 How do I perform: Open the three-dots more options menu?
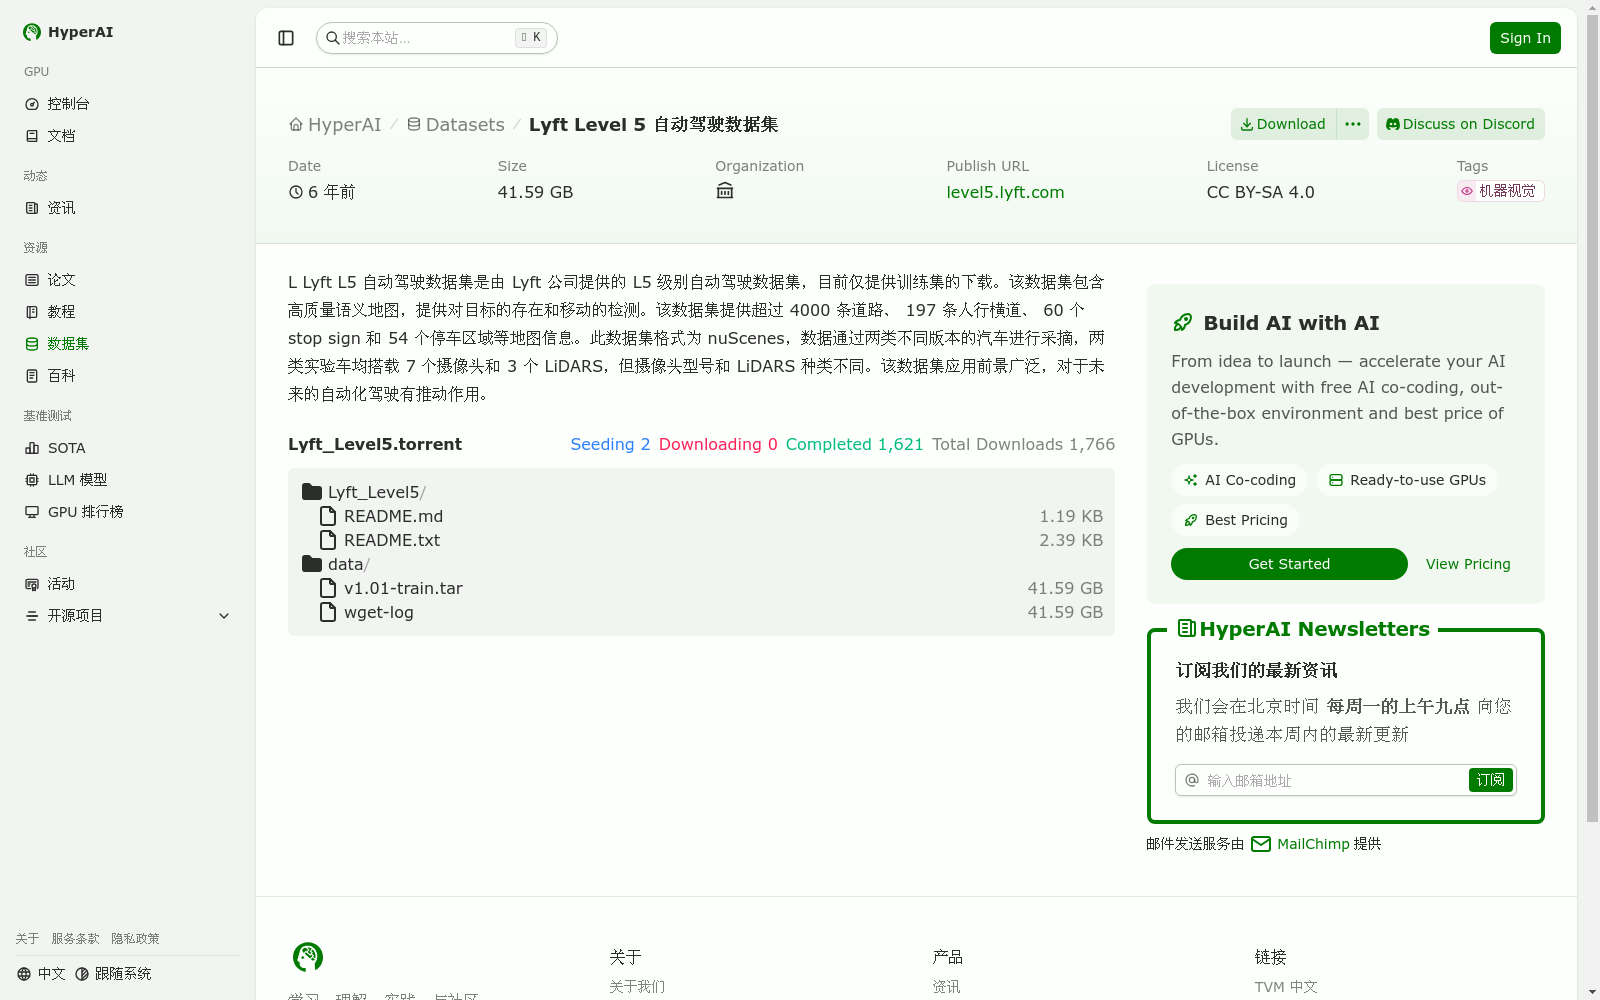coord(1353,124)
